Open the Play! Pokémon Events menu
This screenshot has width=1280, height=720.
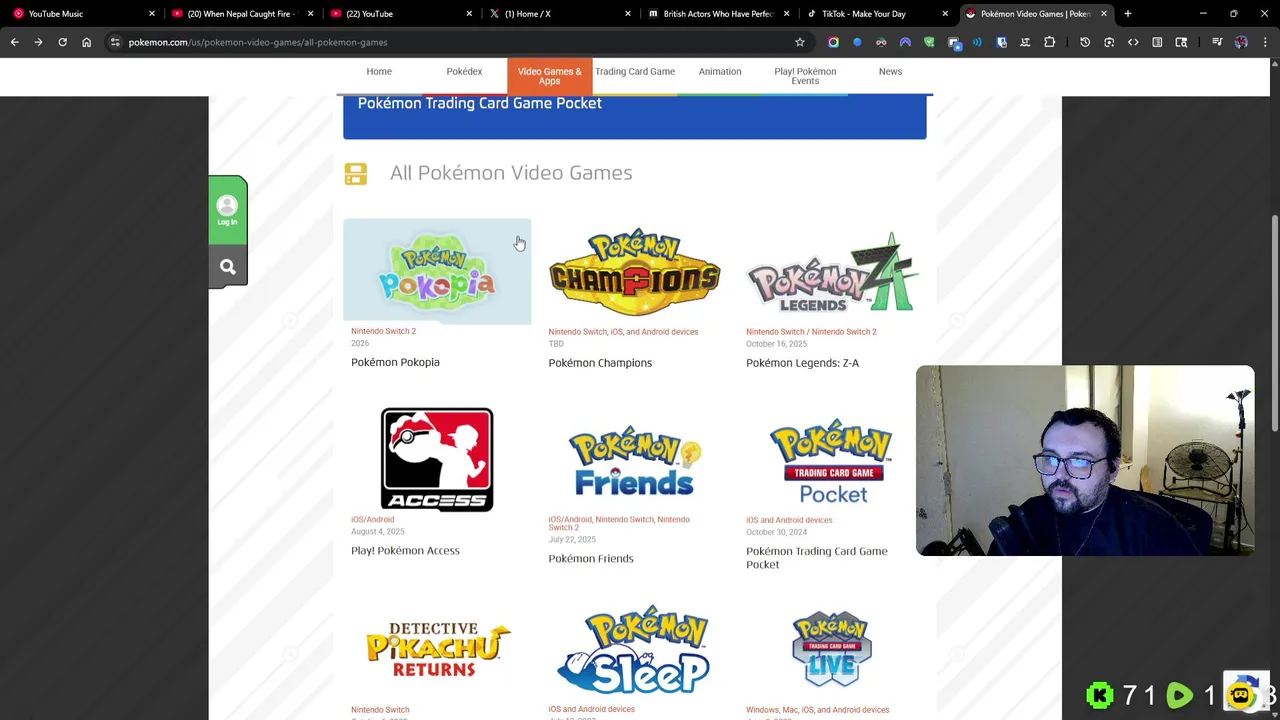coord(805,76)
